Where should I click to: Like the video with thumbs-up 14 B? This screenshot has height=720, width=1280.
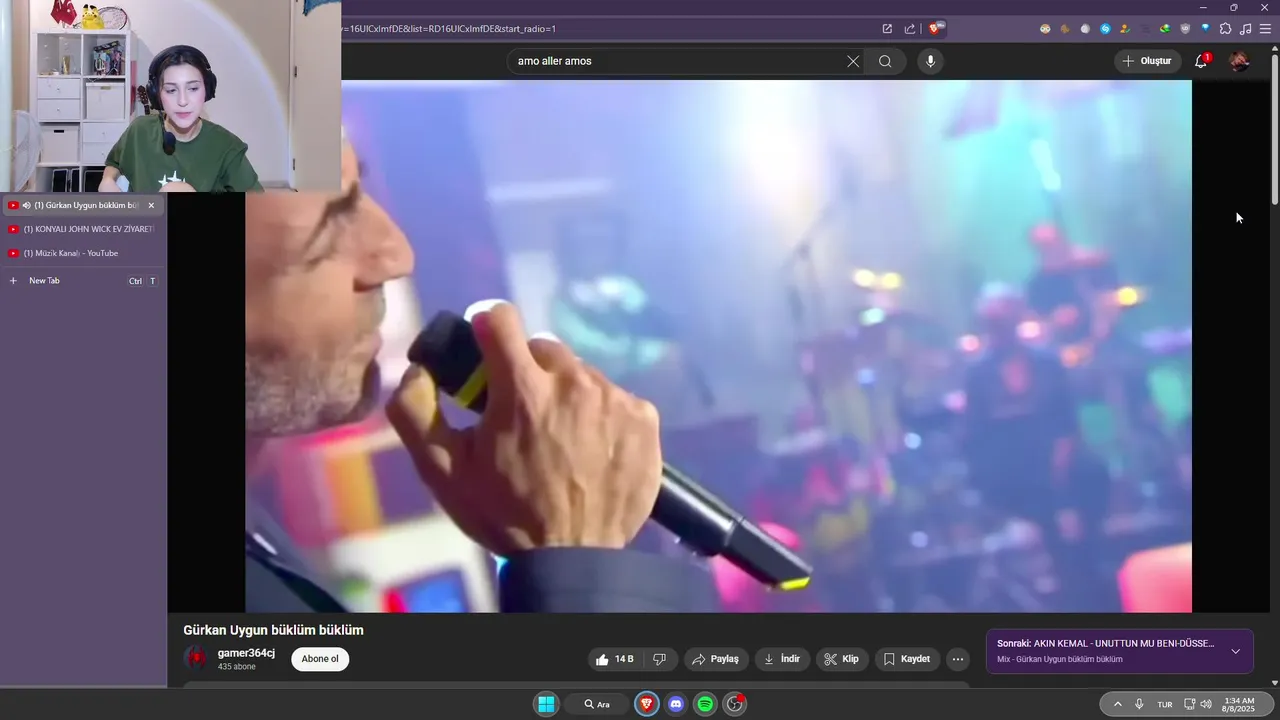(615, 659)
